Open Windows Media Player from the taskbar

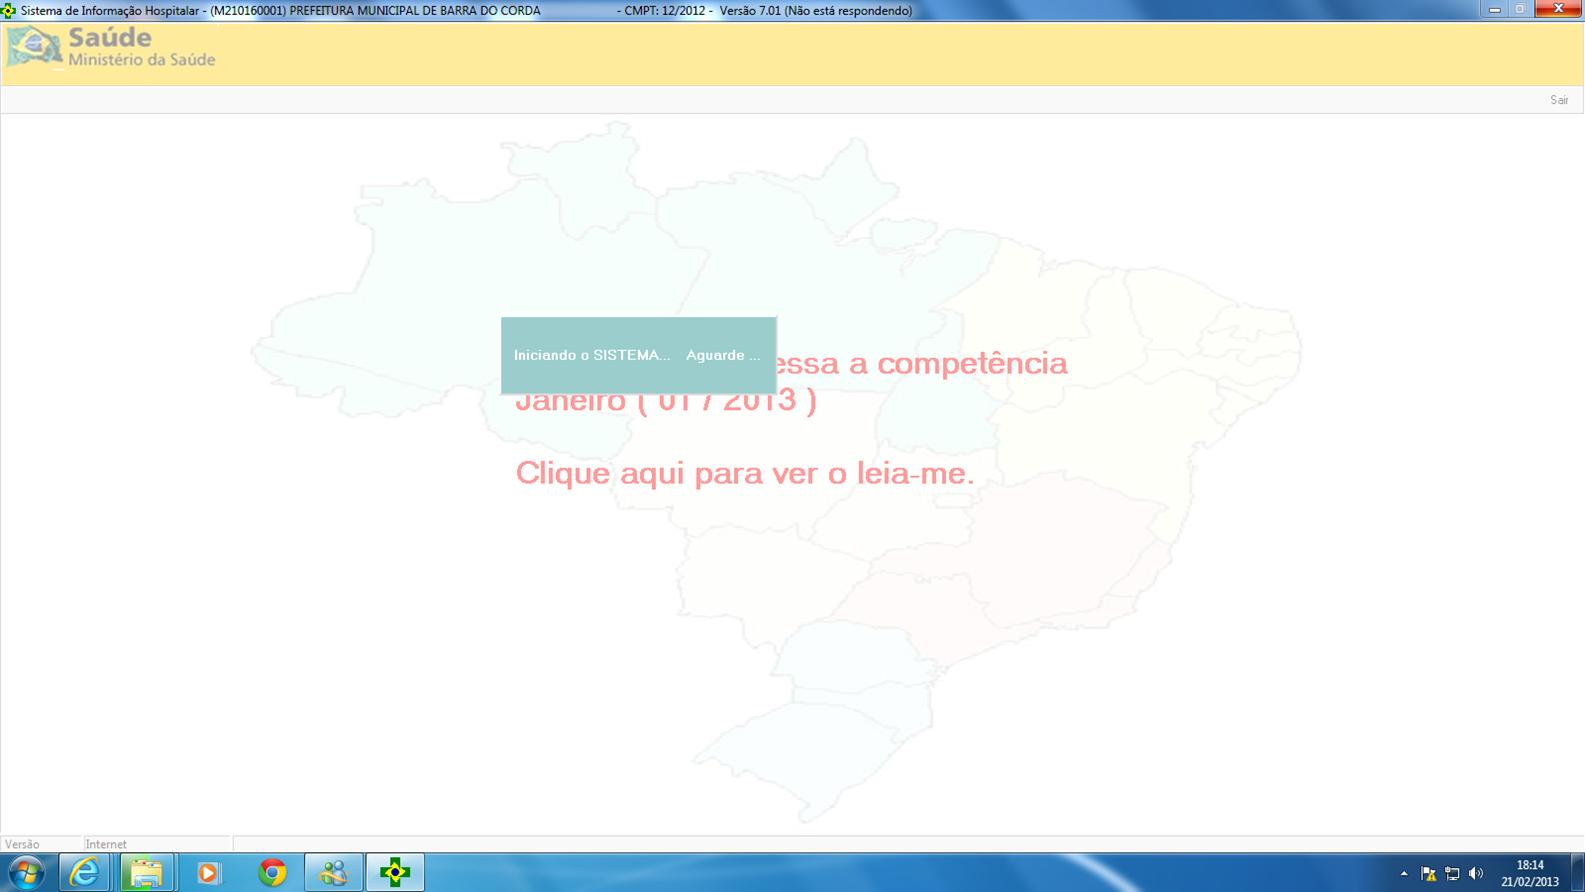pos(209,873)
